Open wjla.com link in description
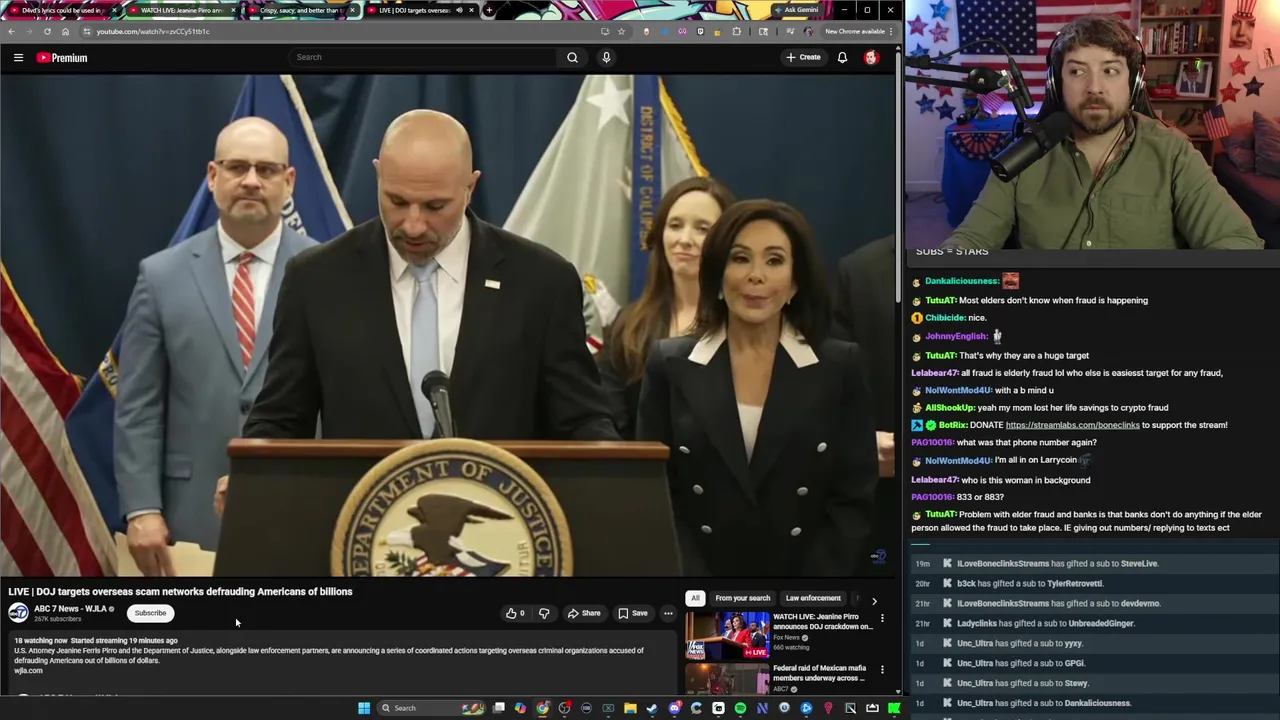The image size is (1280, 720). pyautogui.click(x=28, y=671)
